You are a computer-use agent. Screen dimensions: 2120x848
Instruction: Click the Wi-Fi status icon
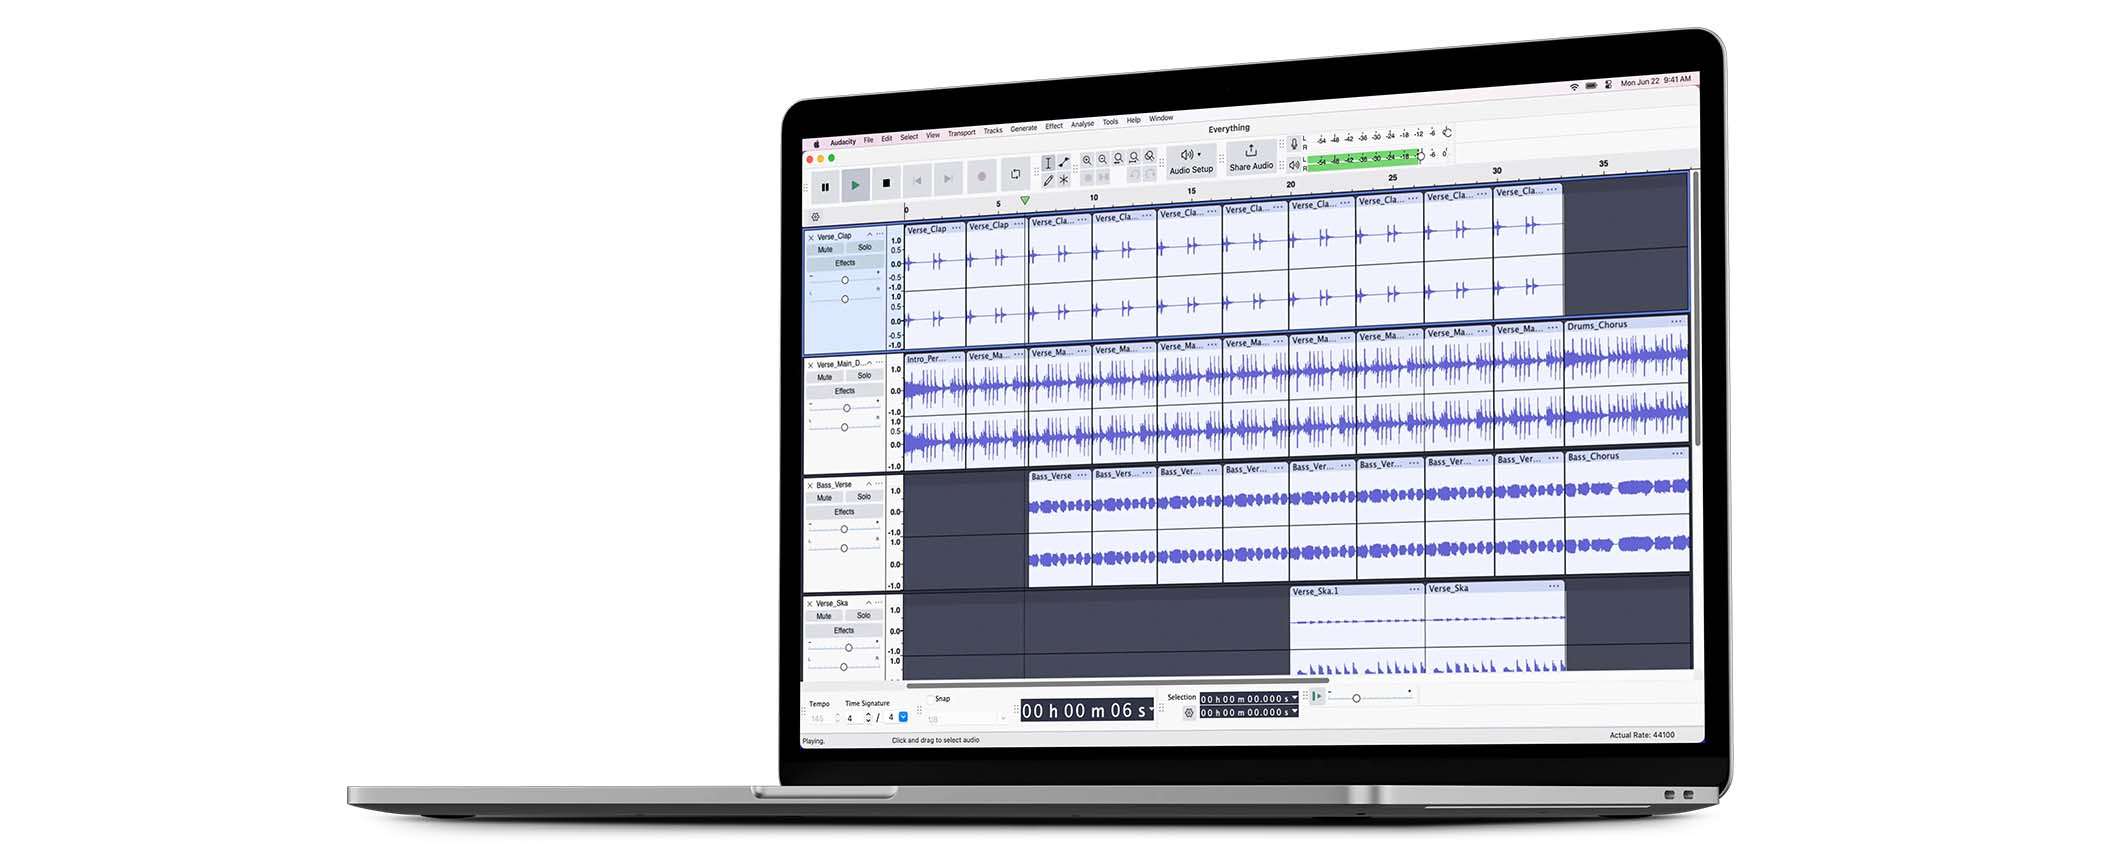click(x=1574, y=87)
